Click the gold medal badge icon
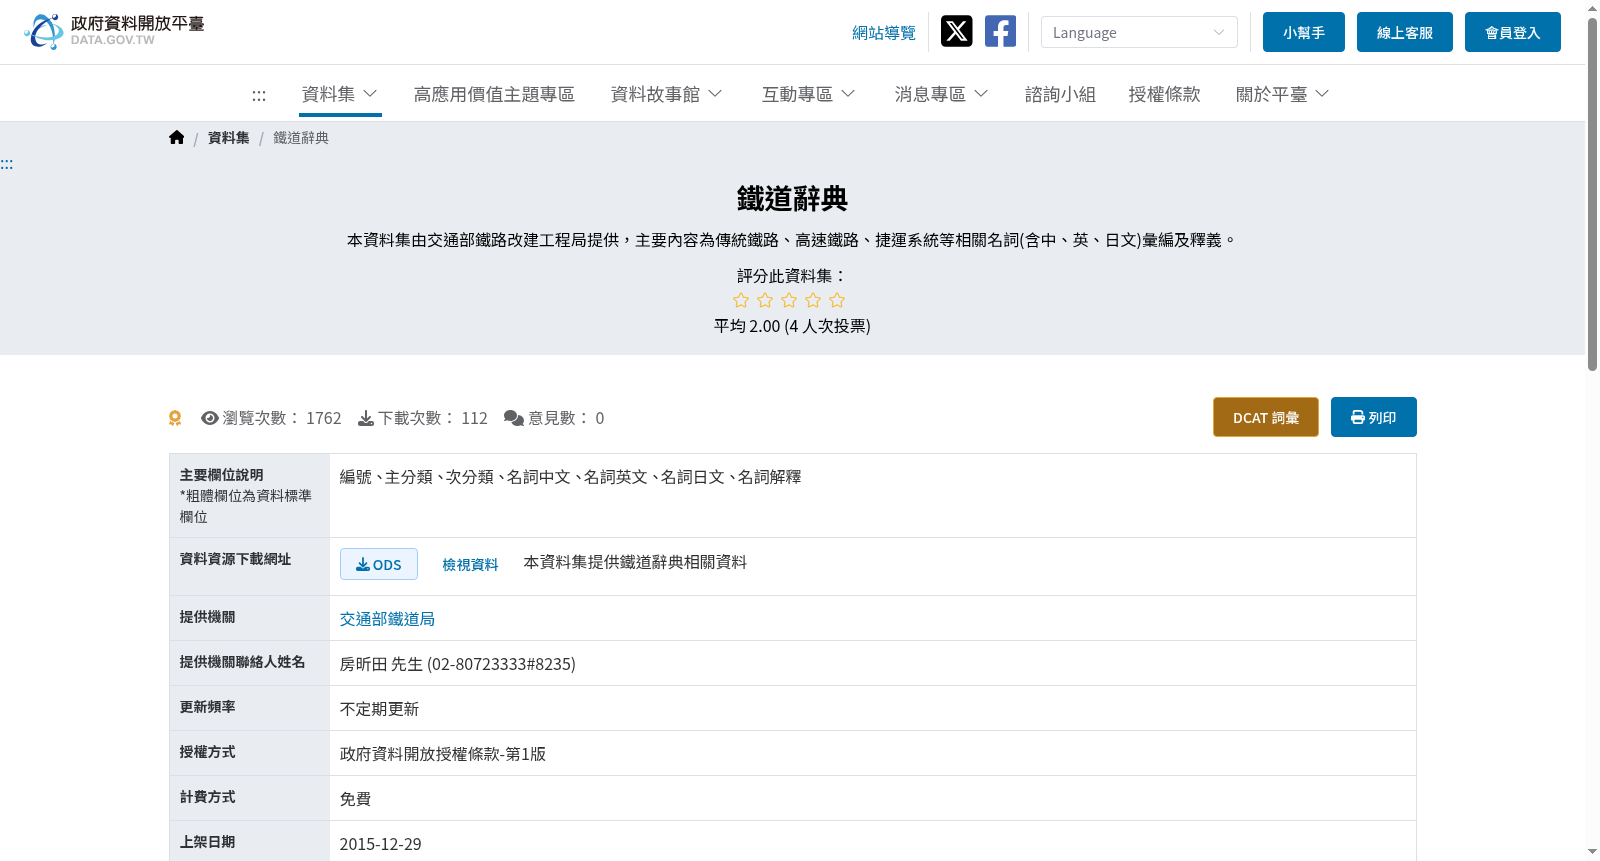This screenshot has width=1600, height=861. [x=175, y=418]
